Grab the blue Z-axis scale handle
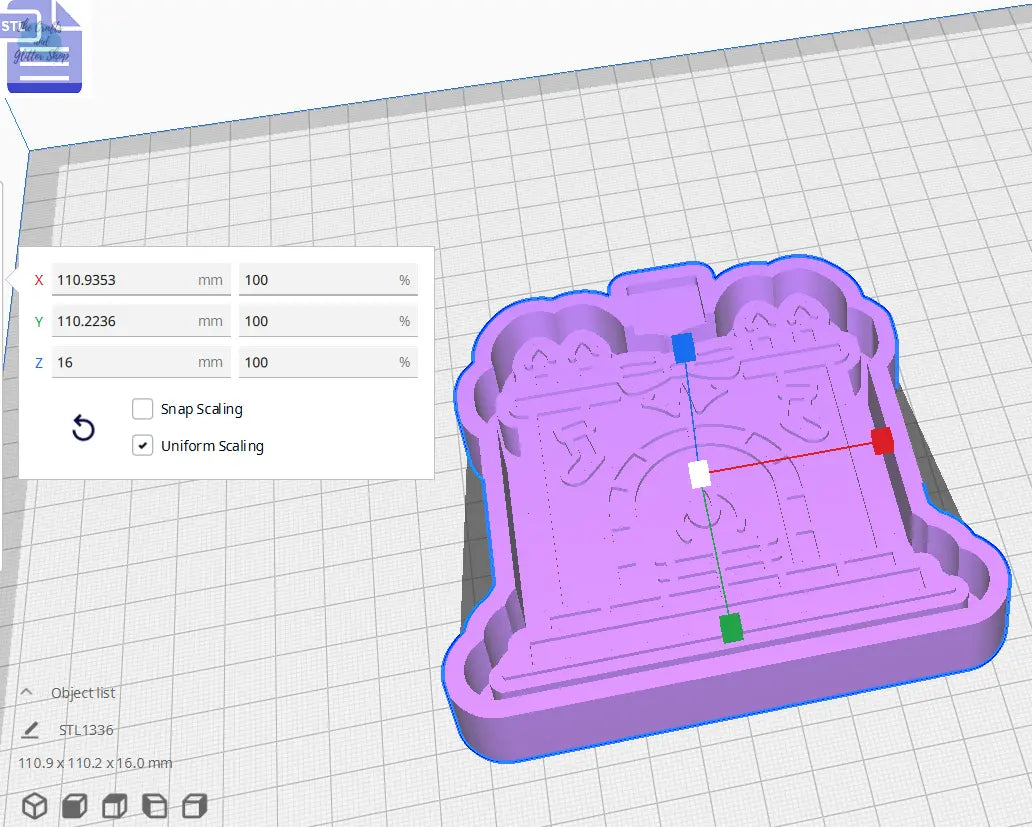The height and width of the screenshot is (827, 1032). click(x=683, y=348)
